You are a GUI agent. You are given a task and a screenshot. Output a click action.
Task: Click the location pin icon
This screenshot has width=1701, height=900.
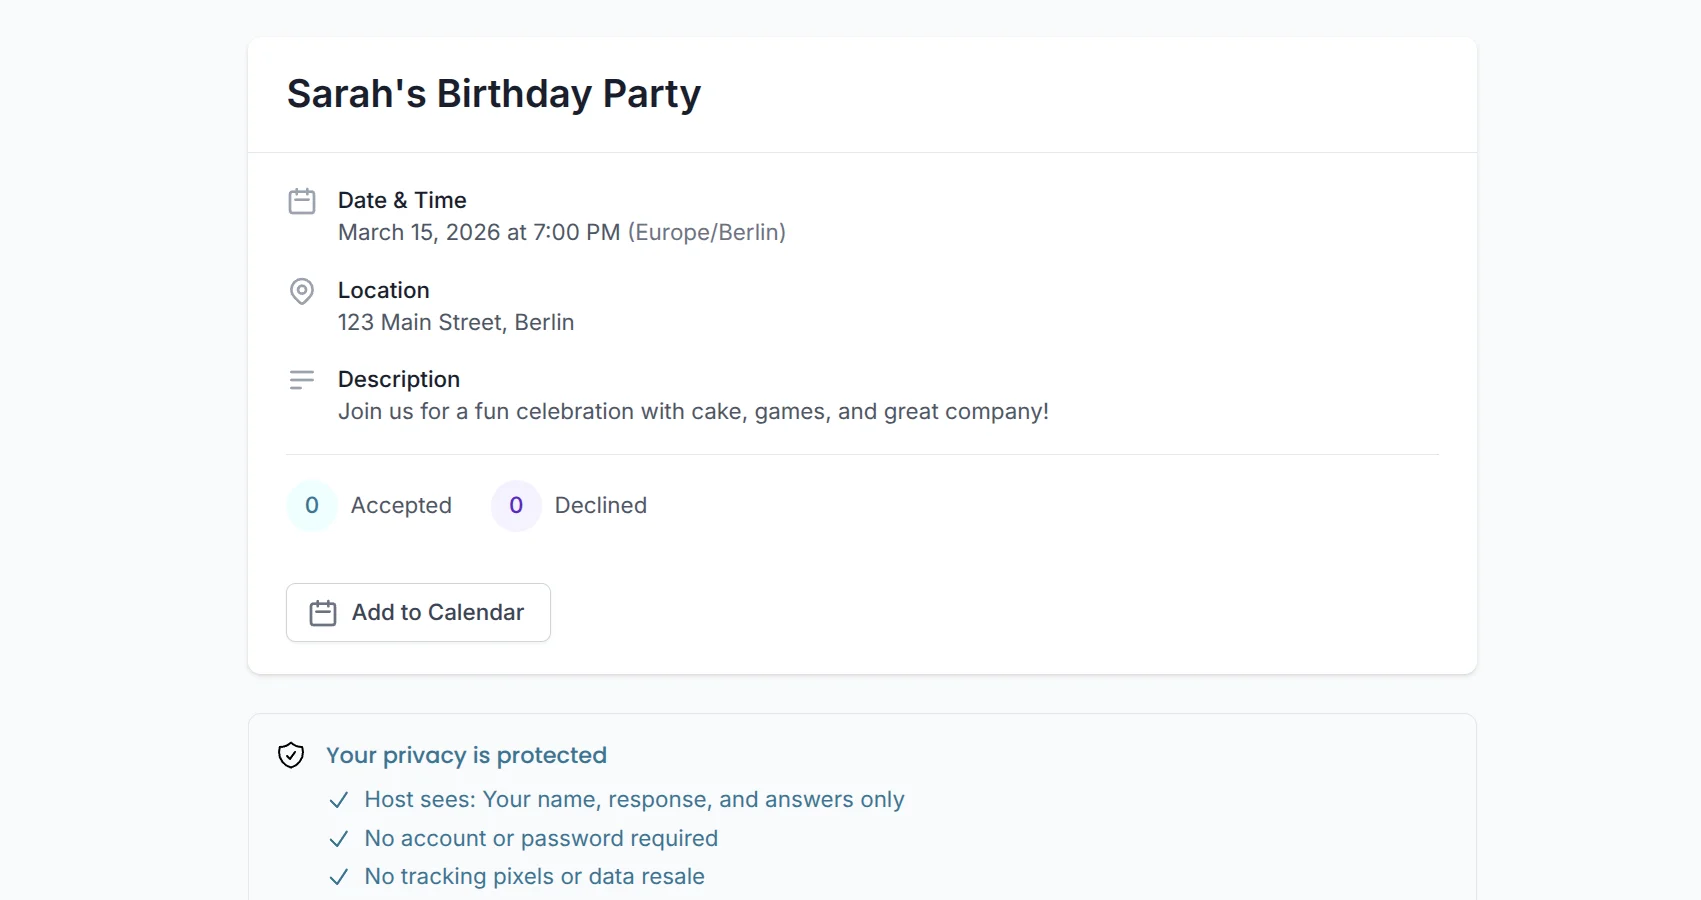(302, 291)
